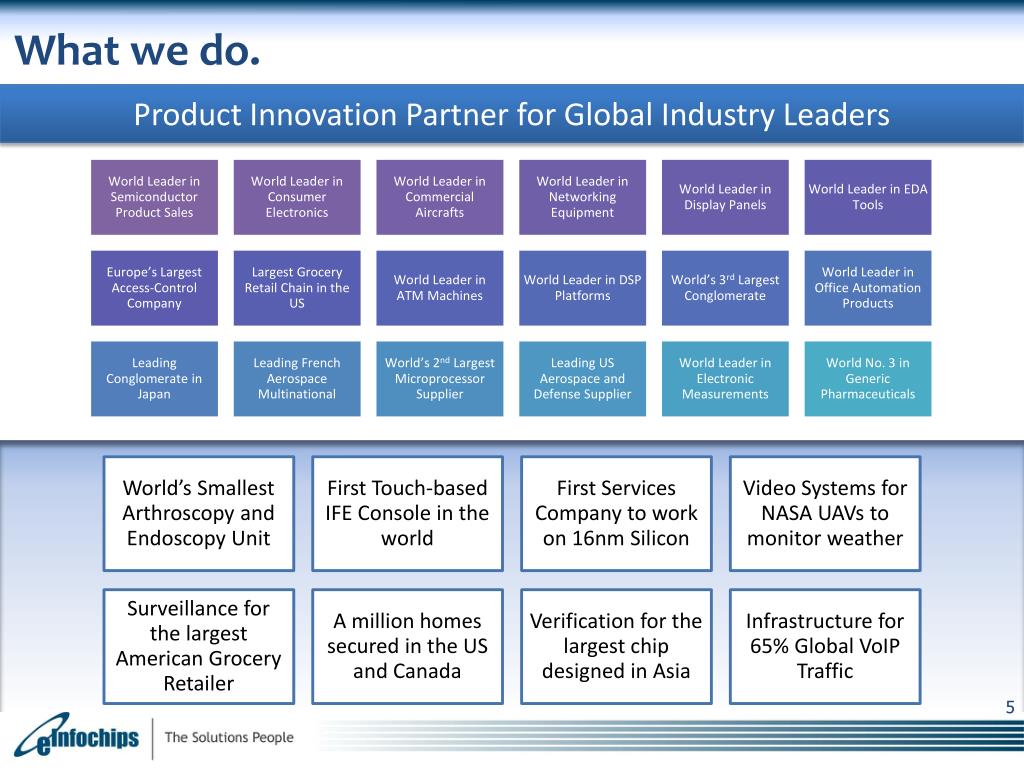
Task: Click 'Infrastructure for 65% Global VoIP Traffic' box
Action: point(825,646)
